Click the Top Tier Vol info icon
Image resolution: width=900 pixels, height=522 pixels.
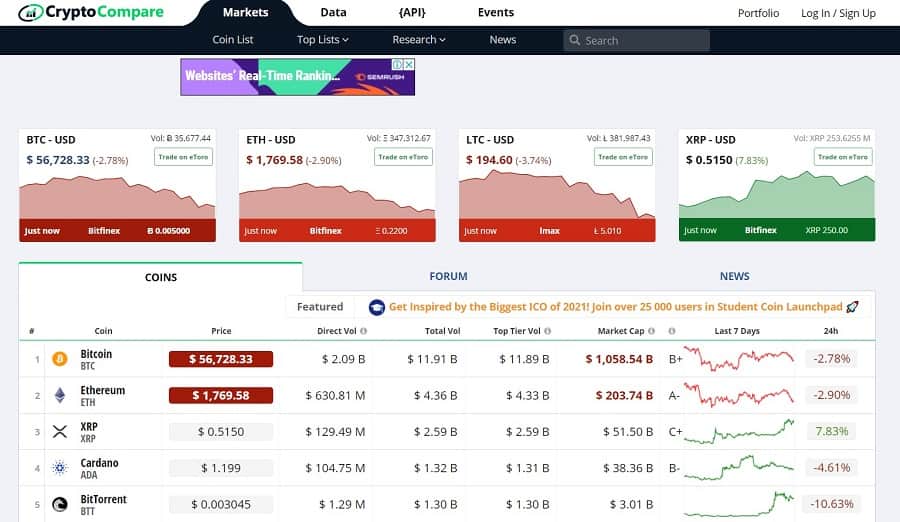pos(548,331)
